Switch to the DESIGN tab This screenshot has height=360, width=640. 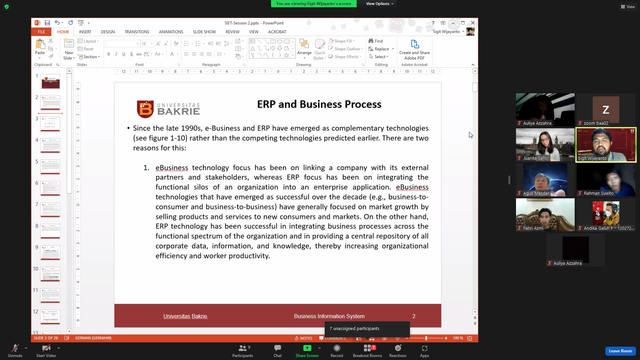point(108,31)
